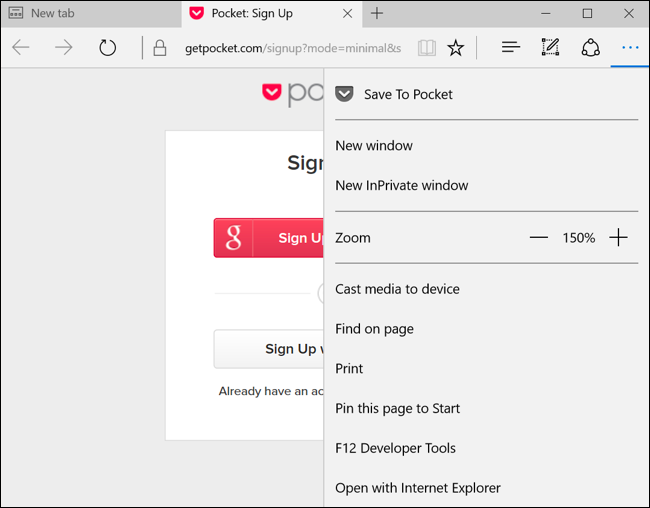Open Reading view book icon
The image size is (650, 508).
click(x=427, y=48)
